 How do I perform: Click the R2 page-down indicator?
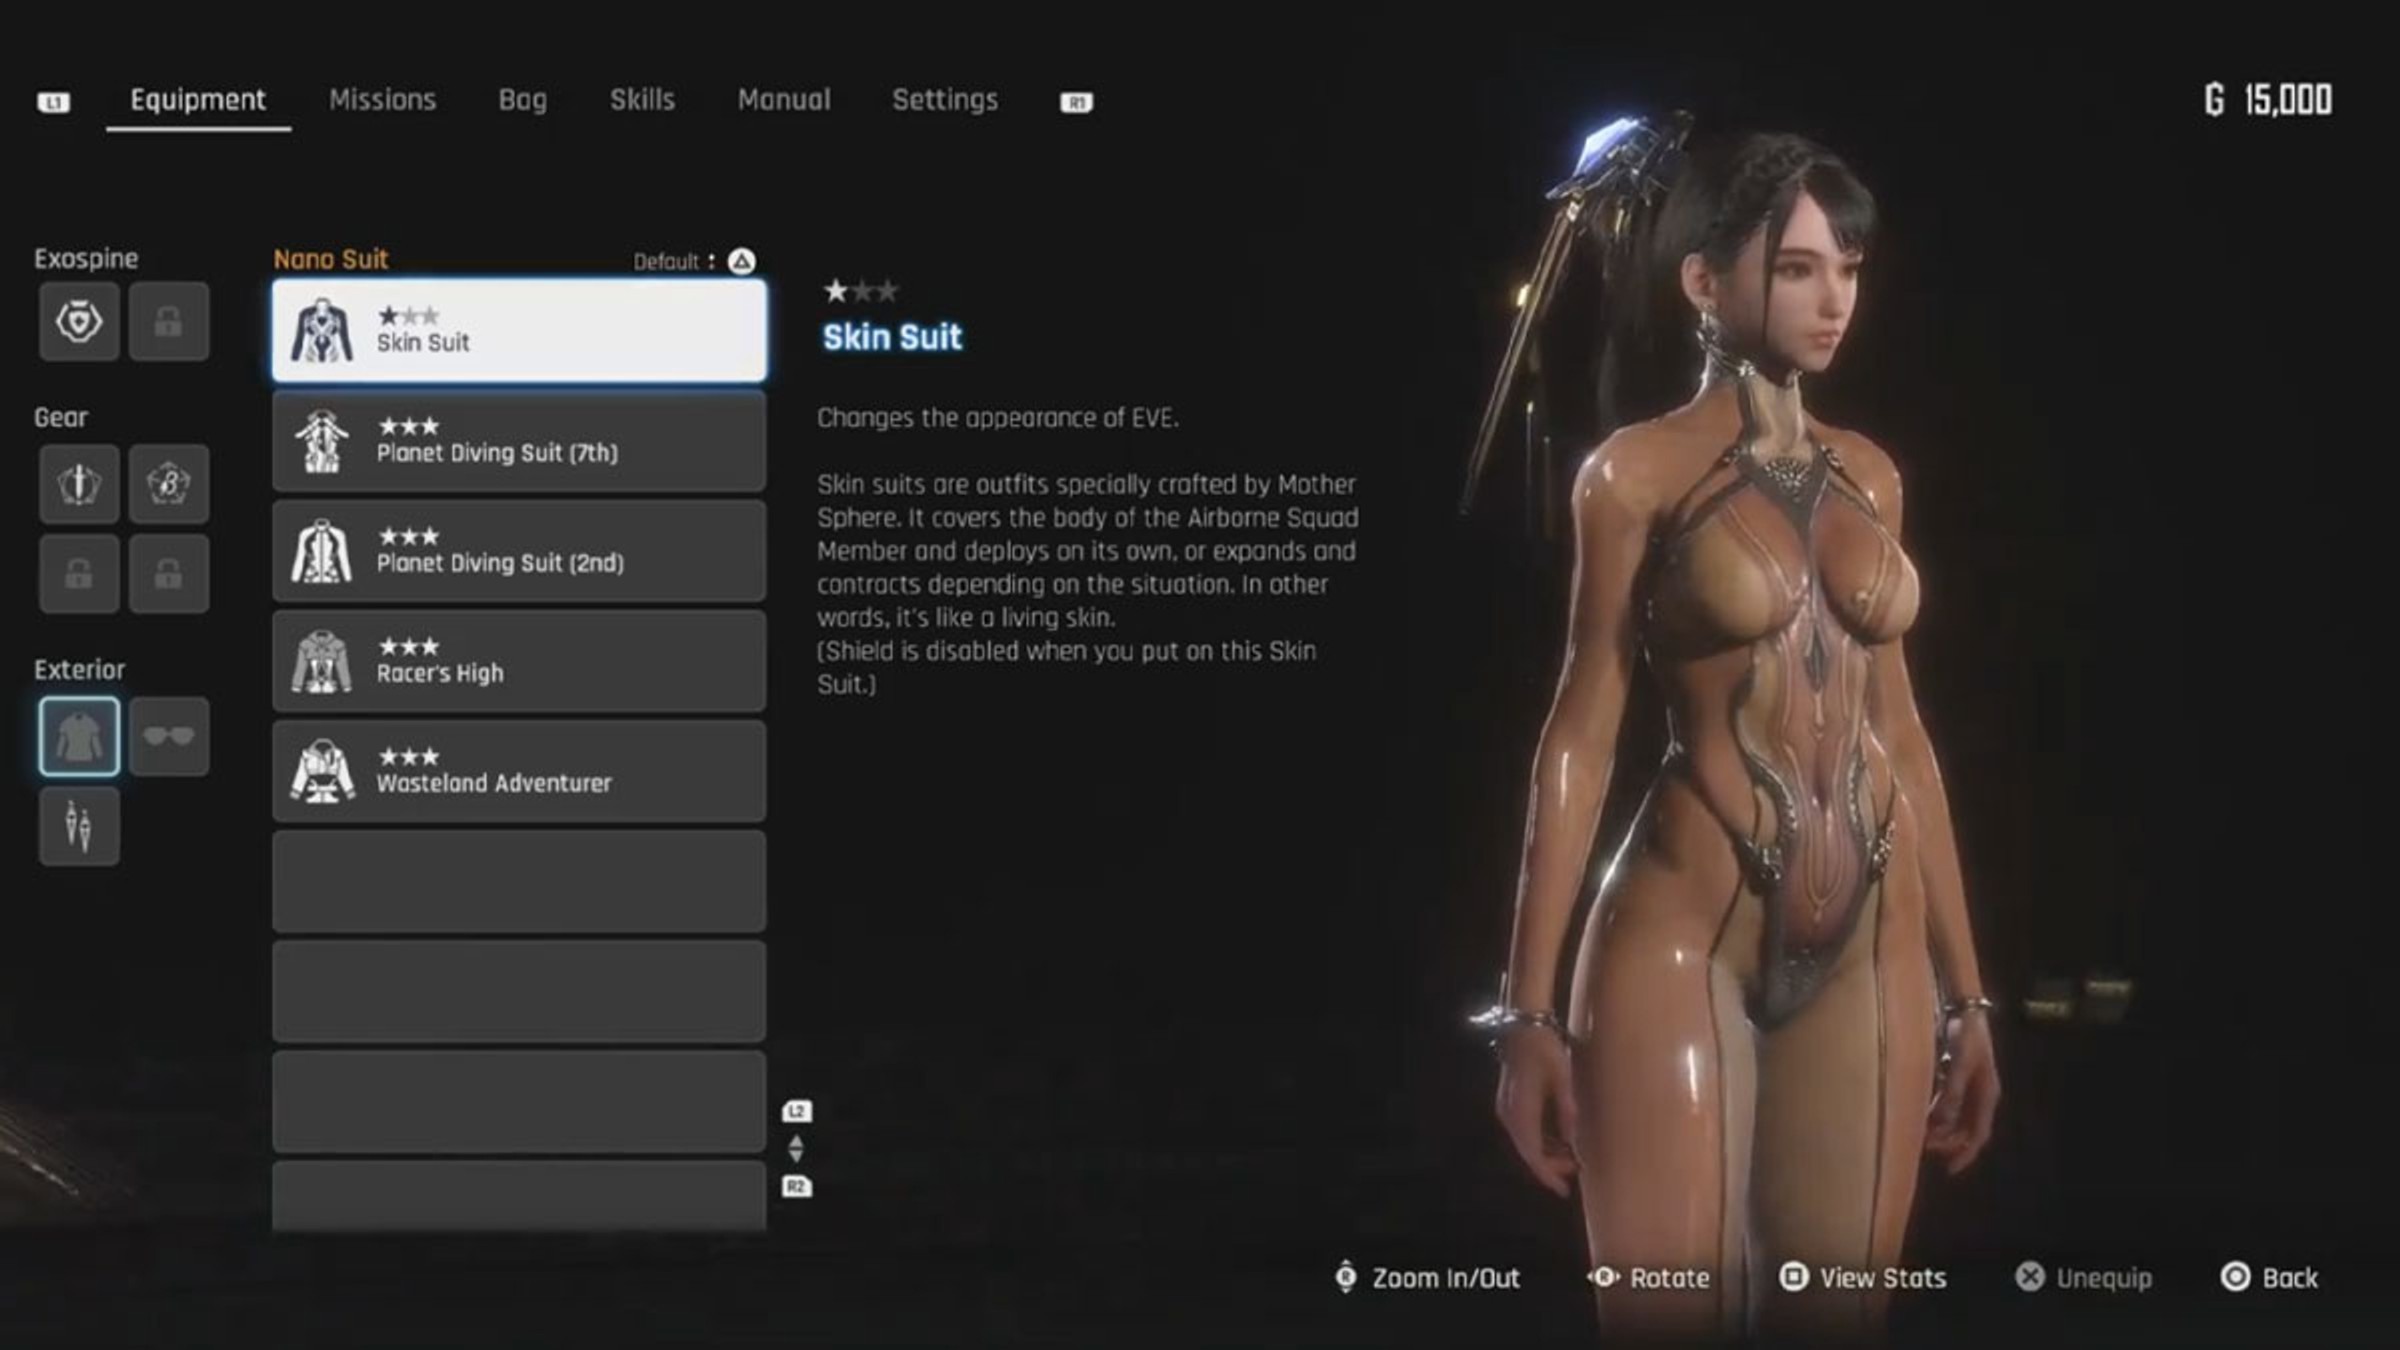click(x=797, y=1187)
